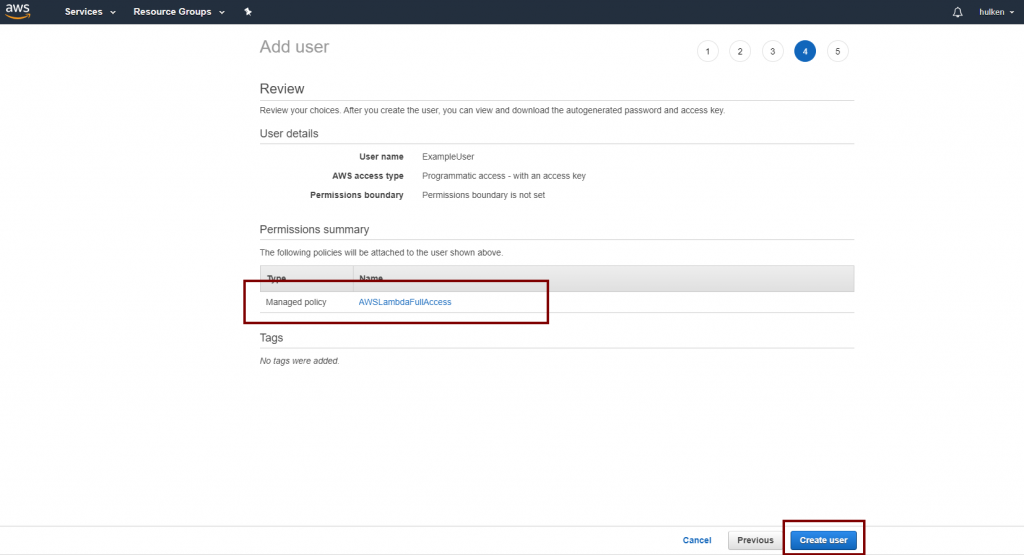The width and height of the screenshot is (1024, 555).
Task: Click the ExampleUser user name value
Action: [448, 157]
